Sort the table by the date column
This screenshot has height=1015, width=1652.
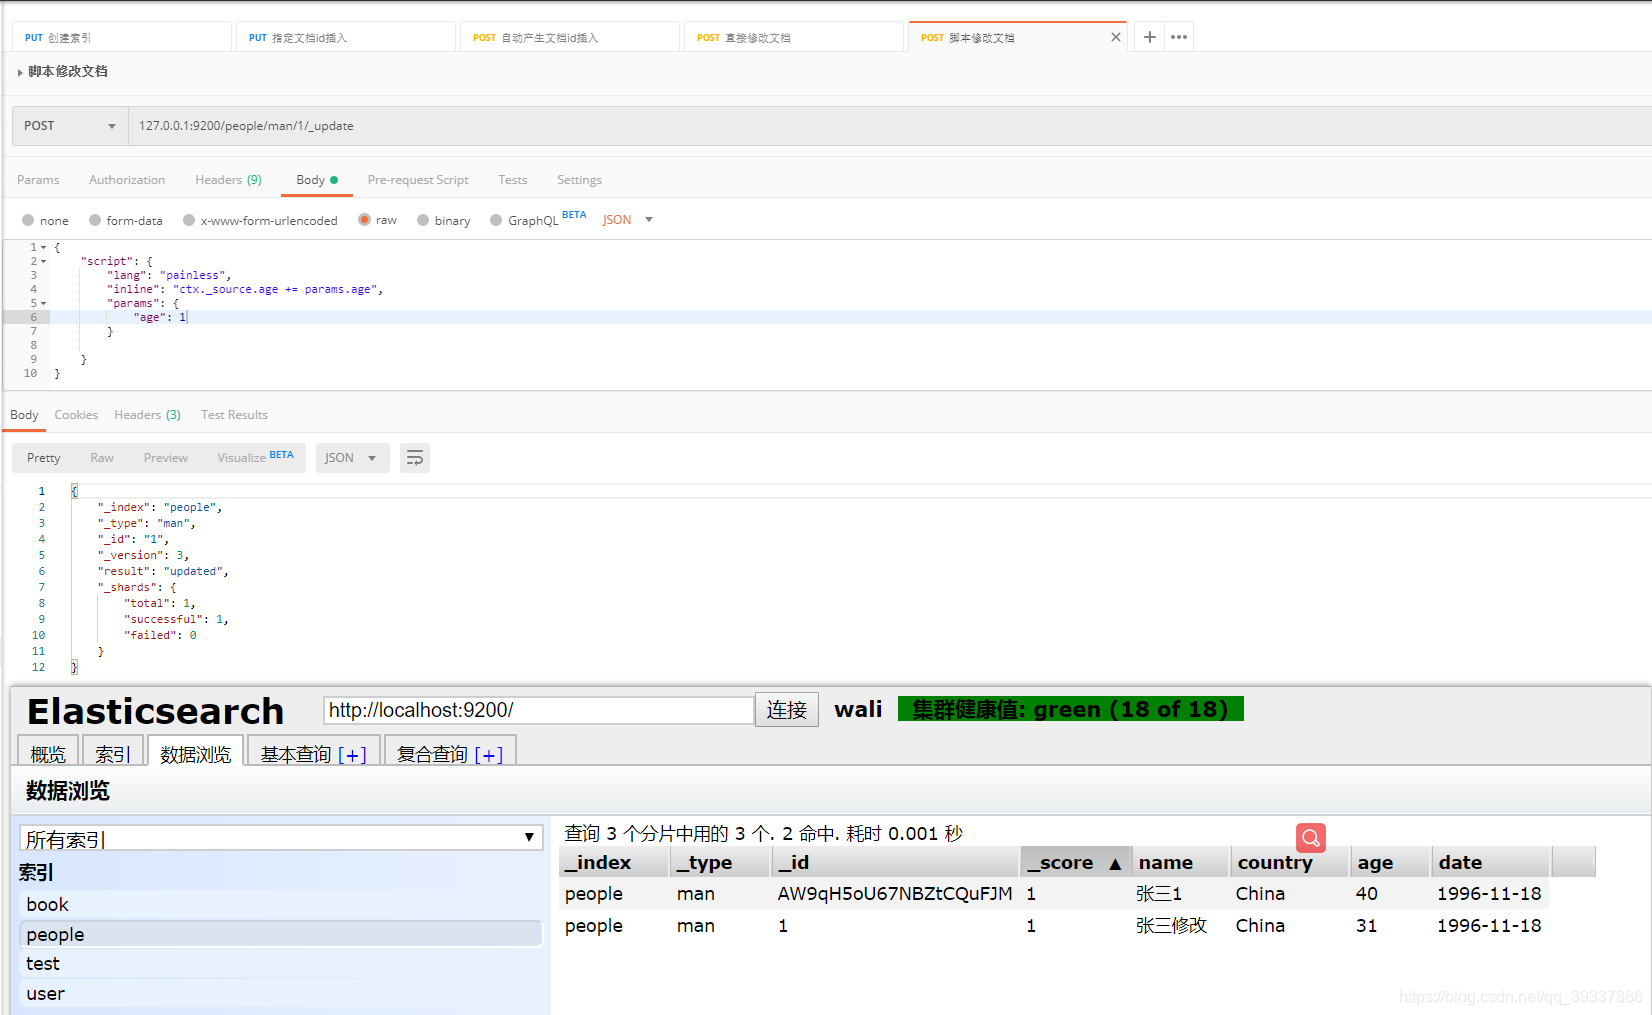[x=1491, y=862]
